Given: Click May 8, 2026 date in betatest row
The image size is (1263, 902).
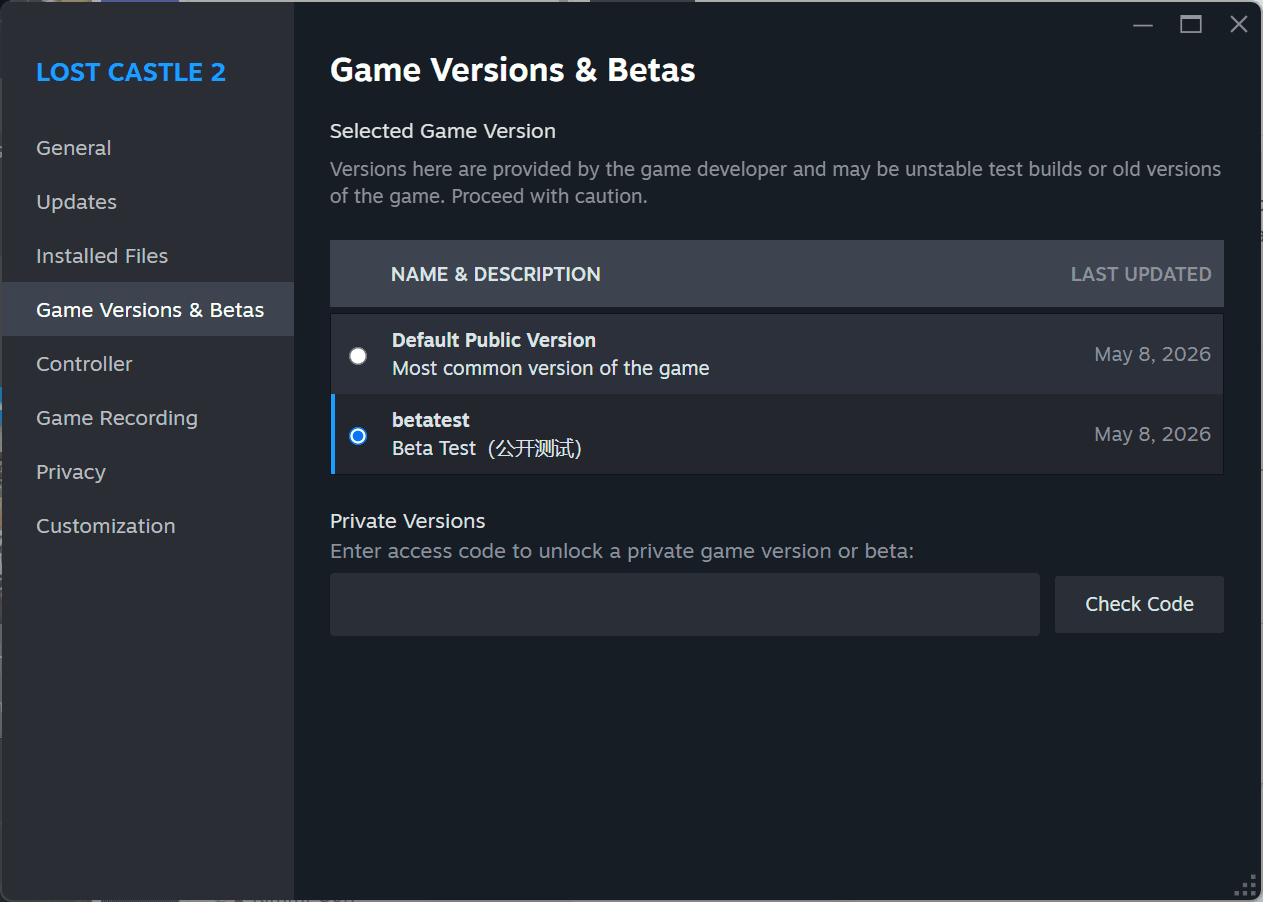Looking at the screenshot, I should point(1153,434).
